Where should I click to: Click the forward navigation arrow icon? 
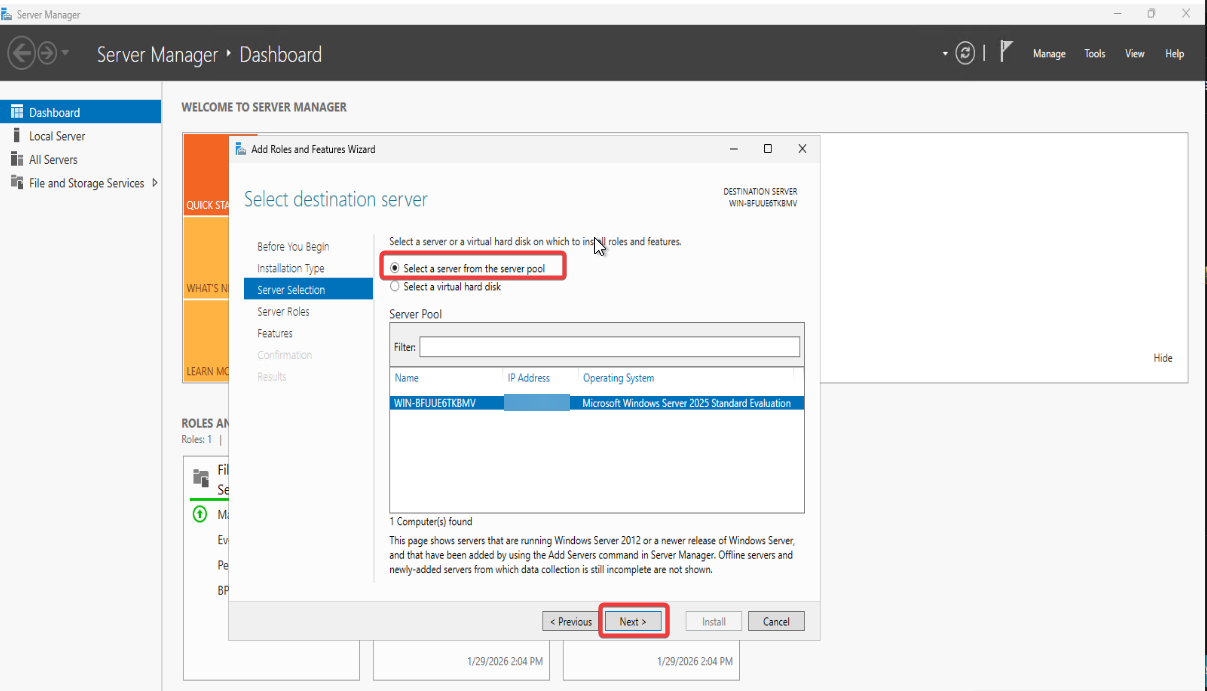tap(47, 53)
